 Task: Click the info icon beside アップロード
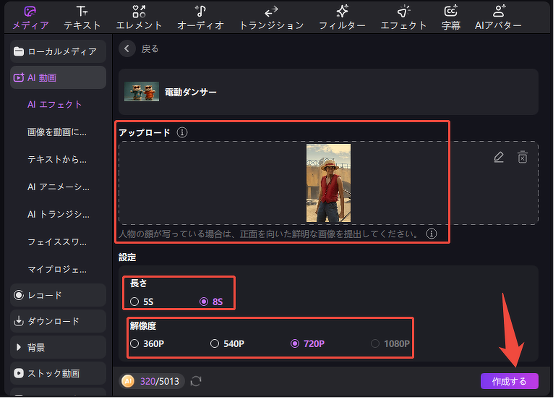pyautogui.click(x=182, y=133)
